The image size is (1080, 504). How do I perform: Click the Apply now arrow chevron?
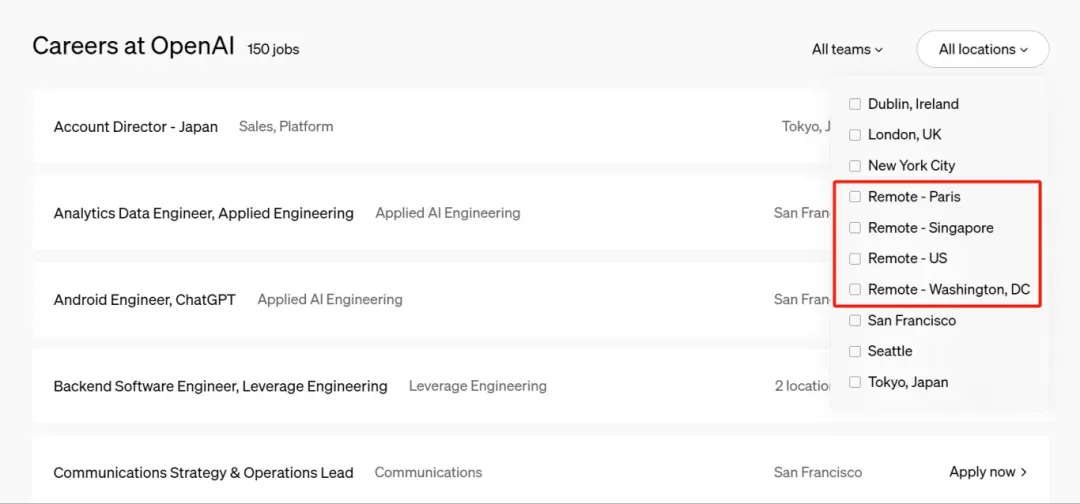[1024, 472]
